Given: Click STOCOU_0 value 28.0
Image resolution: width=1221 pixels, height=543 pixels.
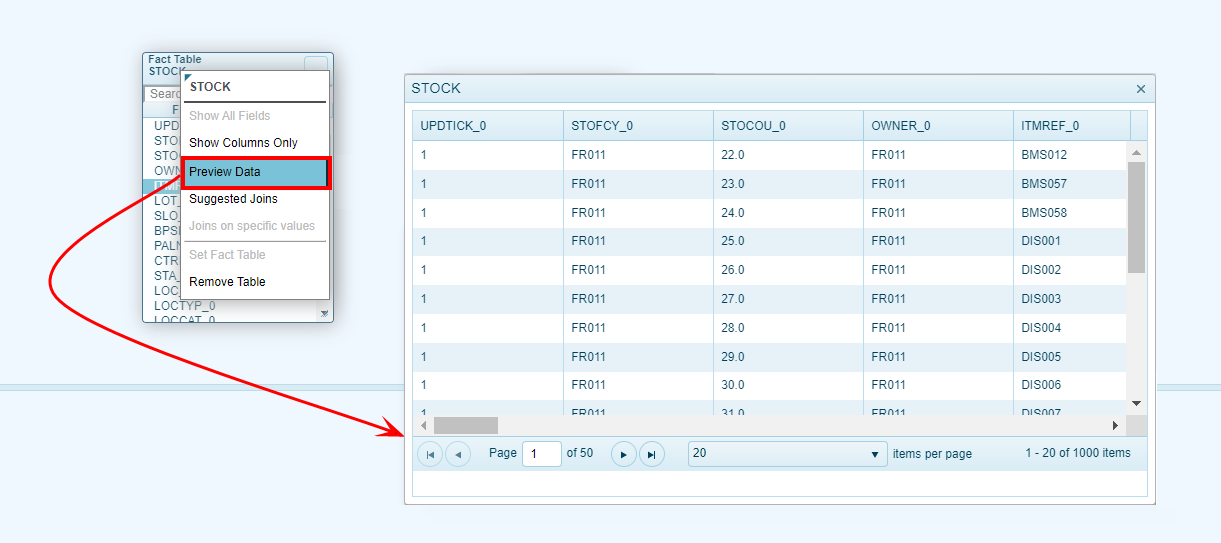Looking at the screenshot, I should (x=788, y=328).
